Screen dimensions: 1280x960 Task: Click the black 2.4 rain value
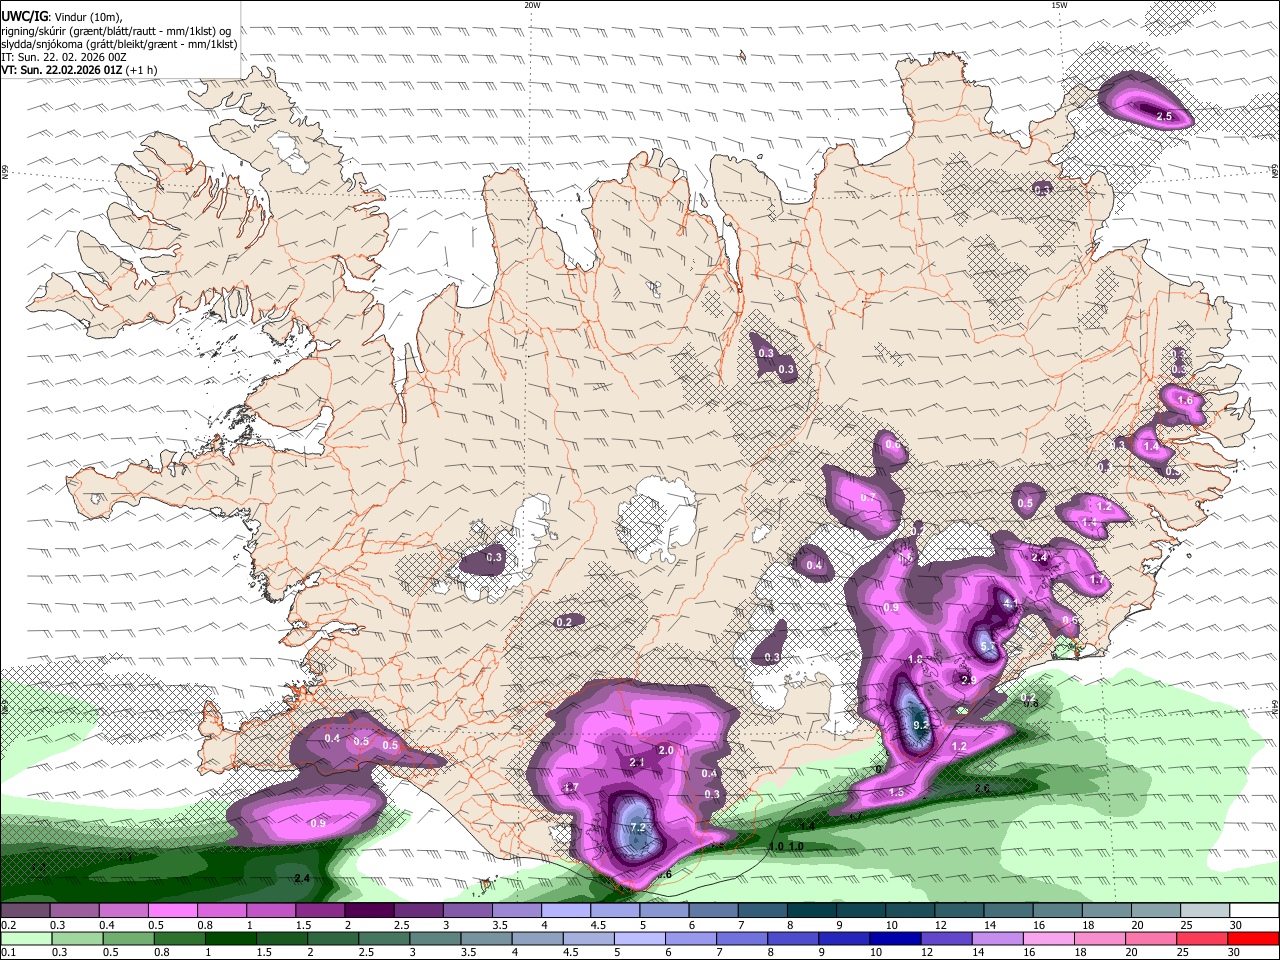tap(302, 878)
